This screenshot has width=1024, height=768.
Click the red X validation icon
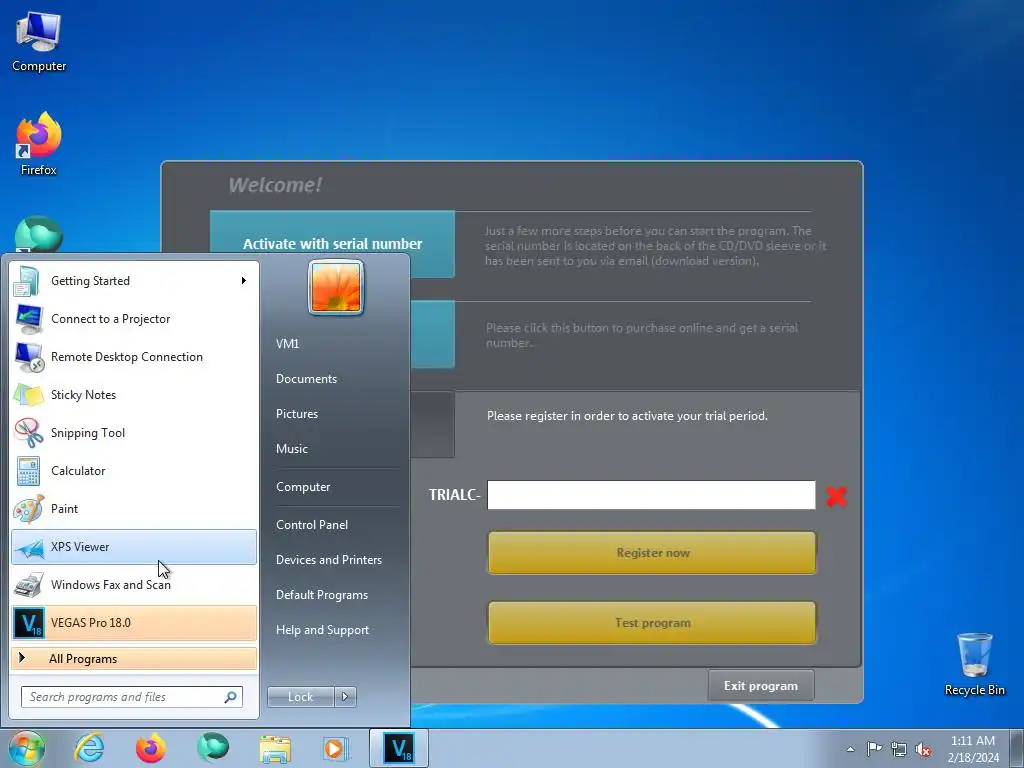click(837, 496)
